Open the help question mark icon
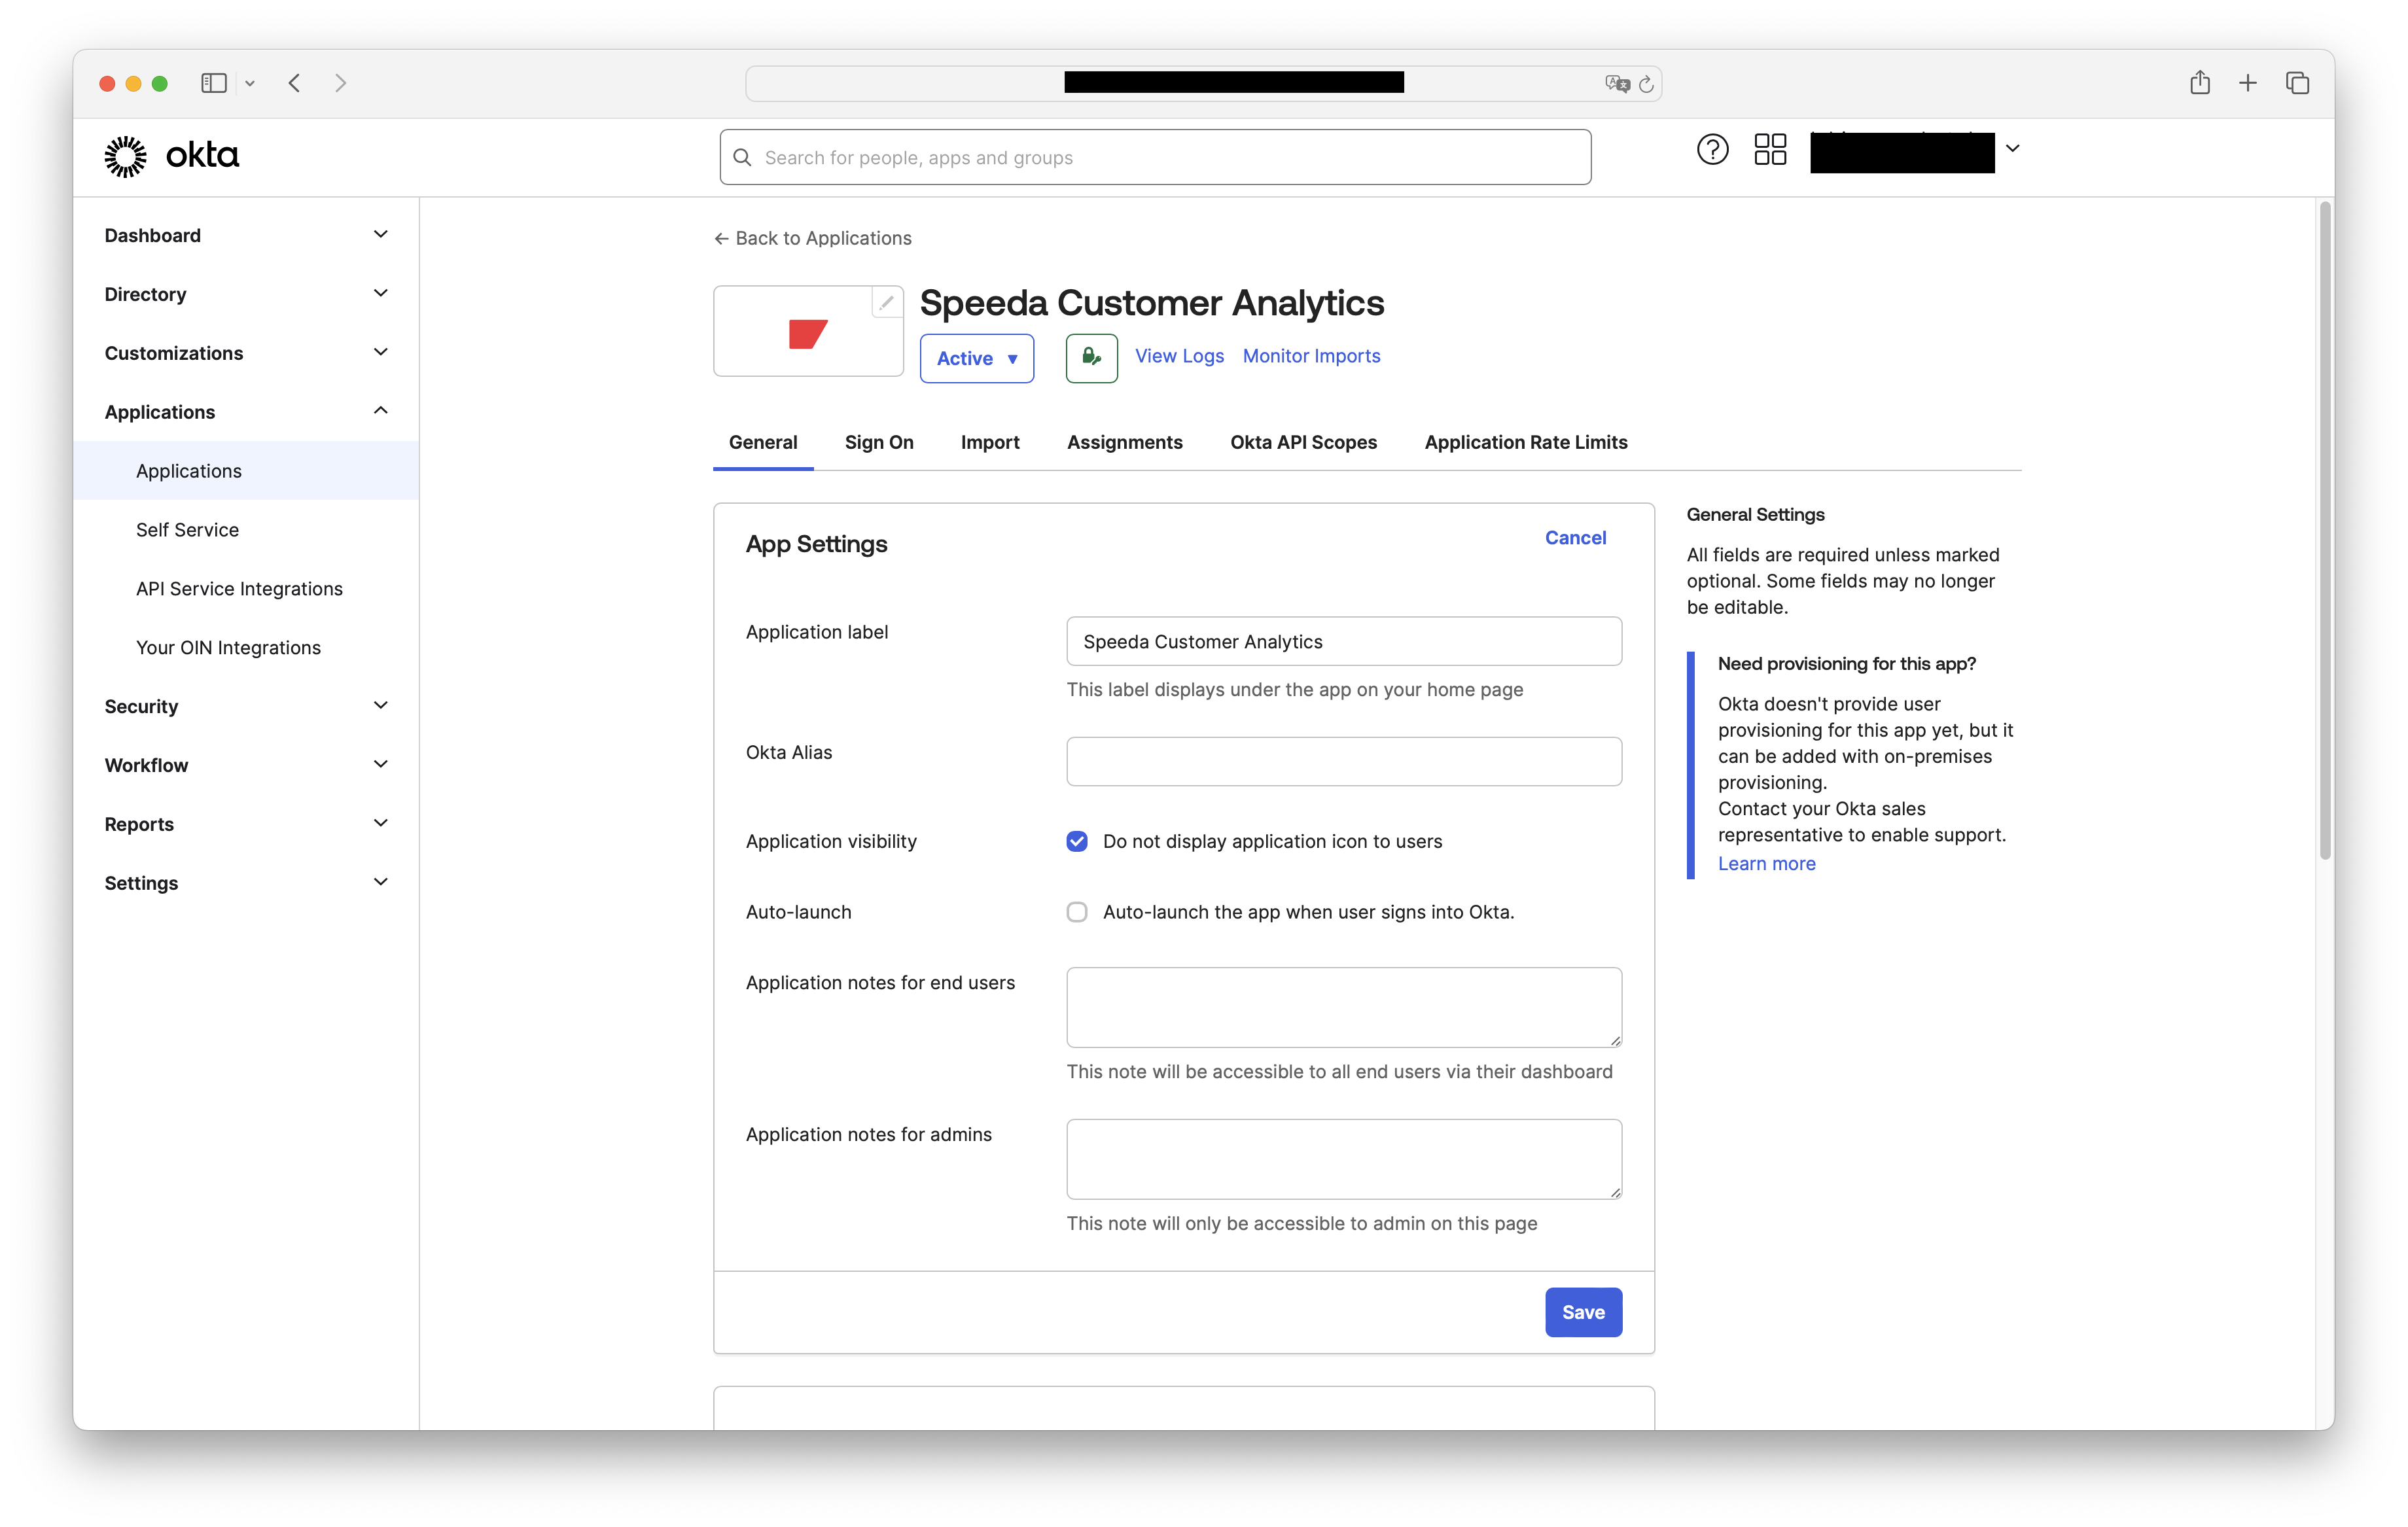Screen dimensions: 2408x1527 click(x=1712, y=150)
